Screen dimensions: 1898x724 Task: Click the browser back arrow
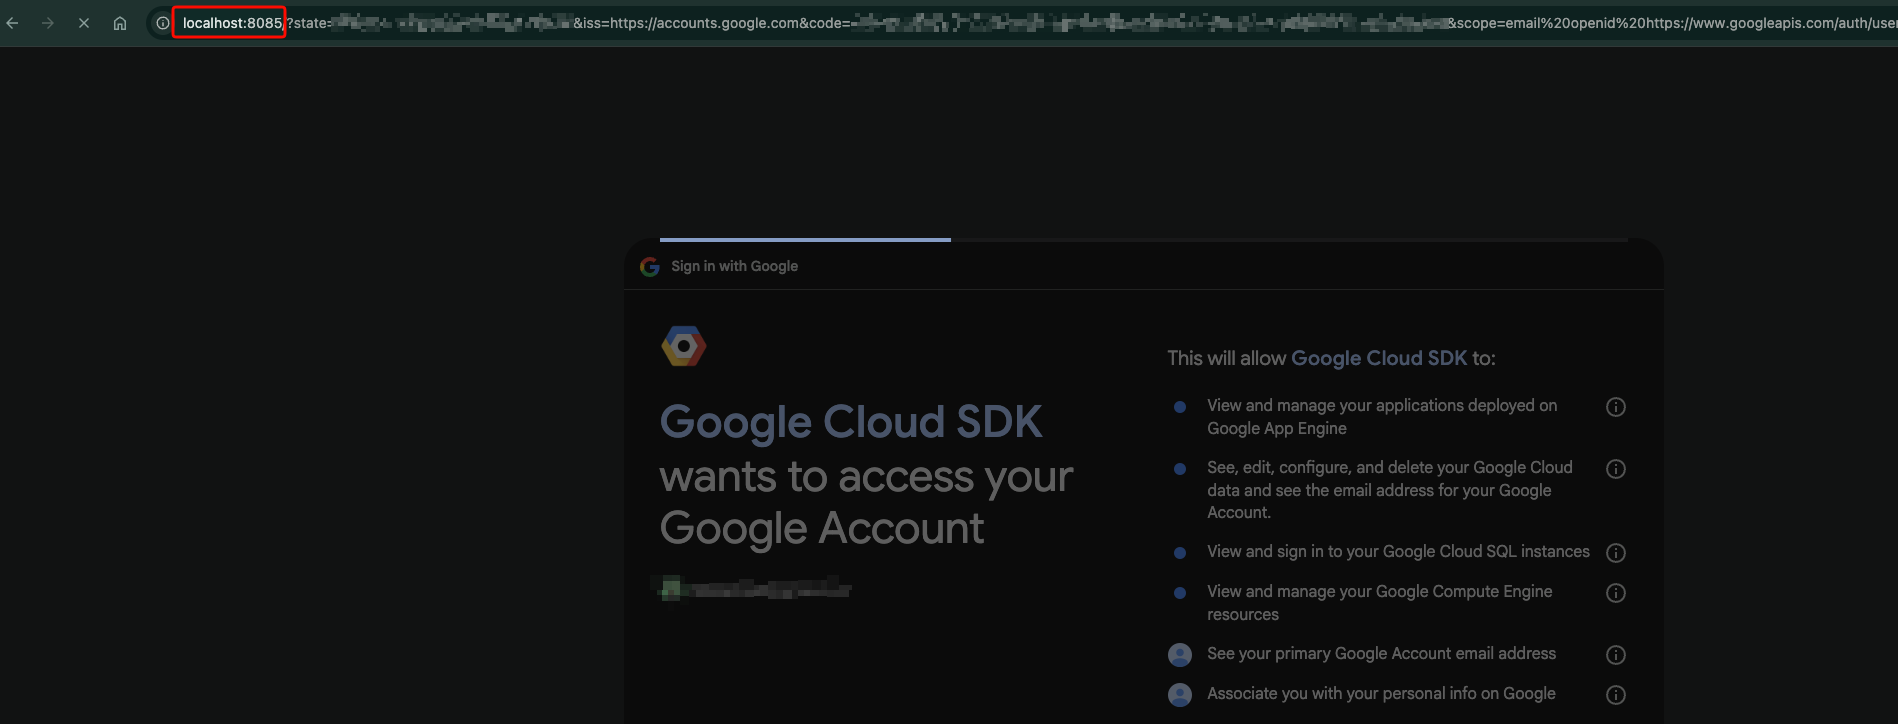pos(12,23)
